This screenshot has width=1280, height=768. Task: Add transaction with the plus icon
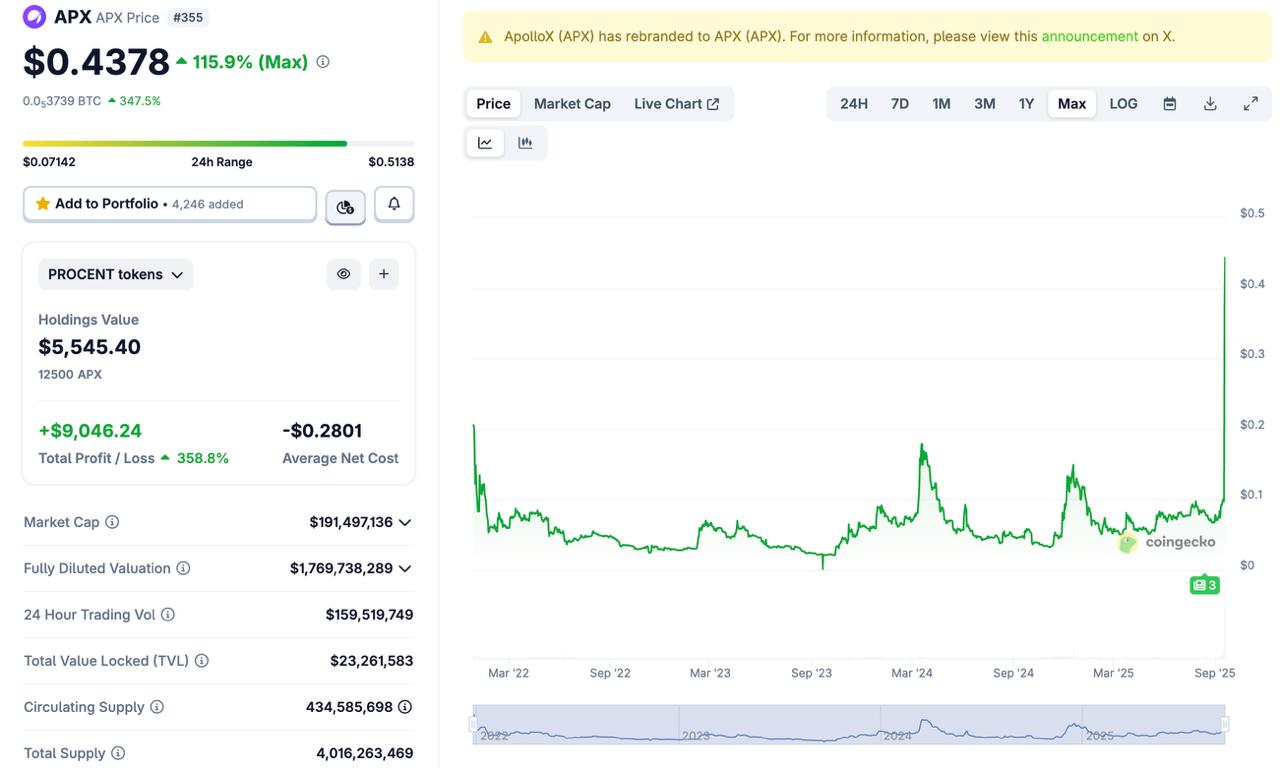pyautogui.click(x=383, y=274)
